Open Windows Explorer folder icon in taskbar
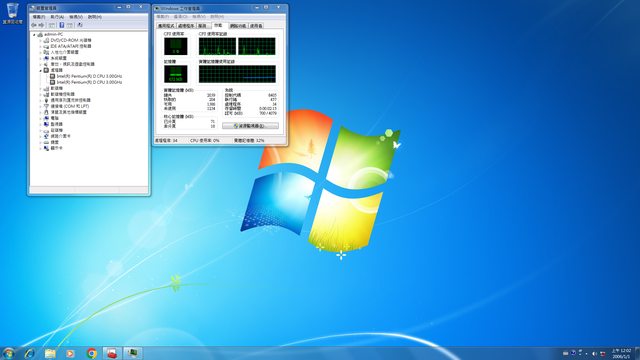The image size is (640, 360). (50, 353)
